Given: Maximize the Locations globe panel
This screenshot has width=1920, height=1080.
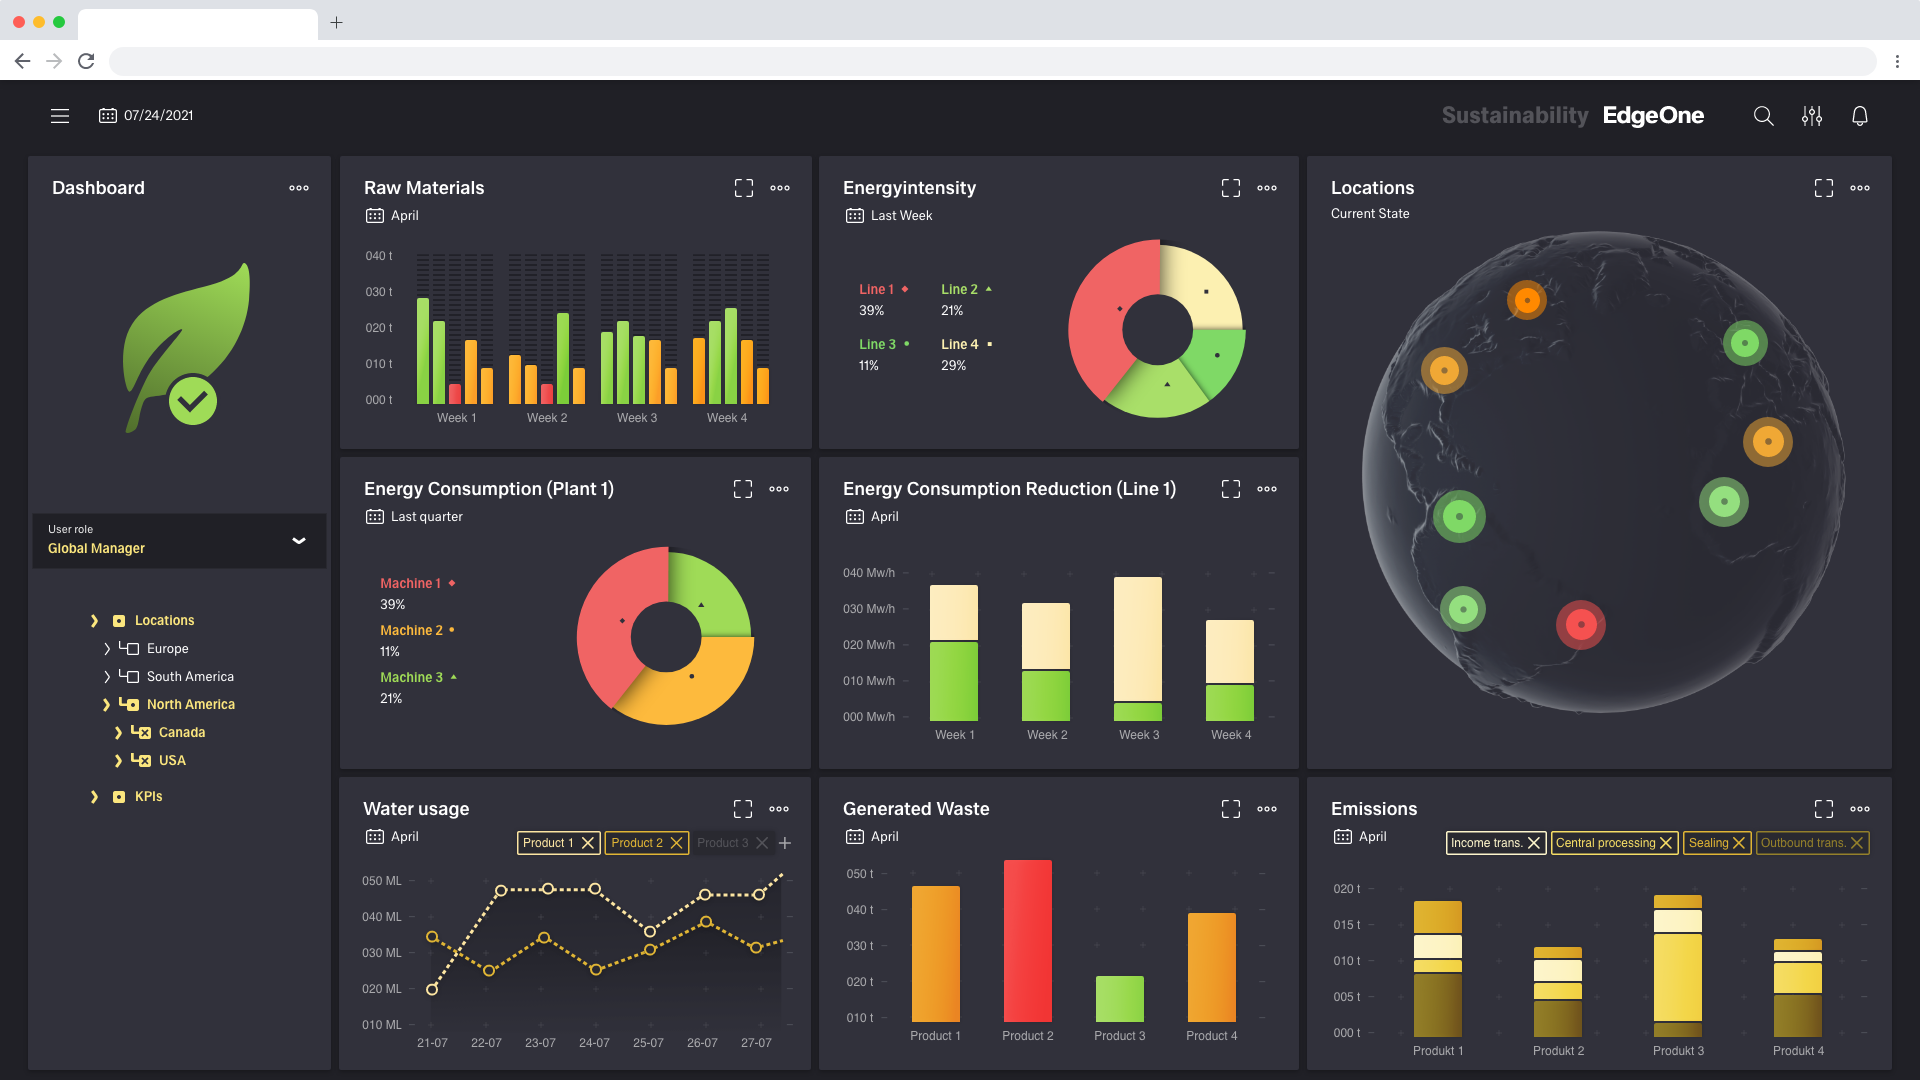Looking at the screenshot, I should [x=1823, y=188].
